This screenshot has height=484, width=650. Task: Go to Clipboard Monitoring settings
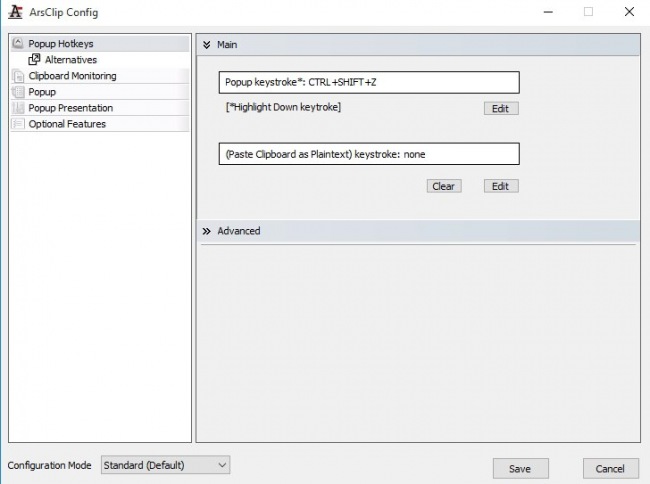pyautogui.click(x=100, y=76)
